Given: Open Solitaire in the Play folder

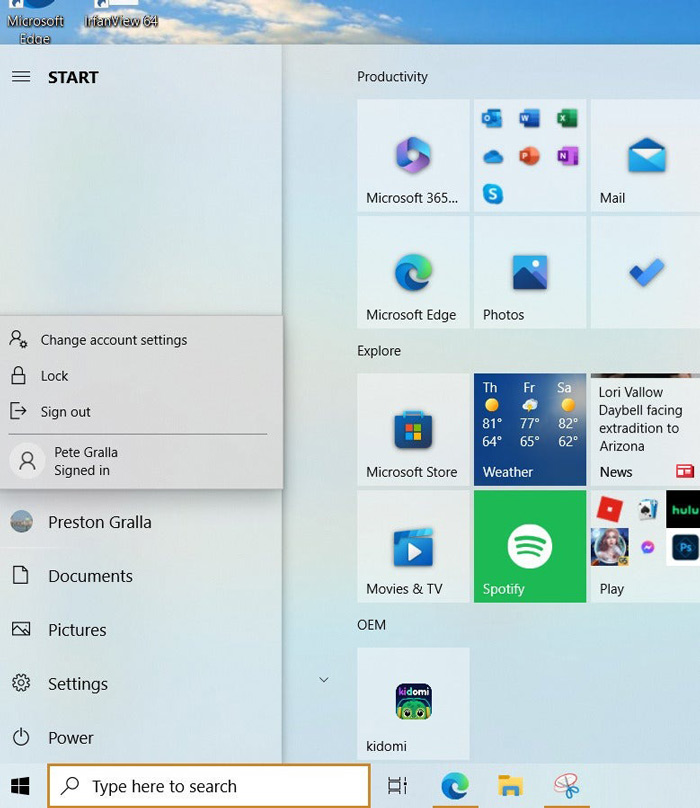Looking at the screenshot, I should 647,509.
